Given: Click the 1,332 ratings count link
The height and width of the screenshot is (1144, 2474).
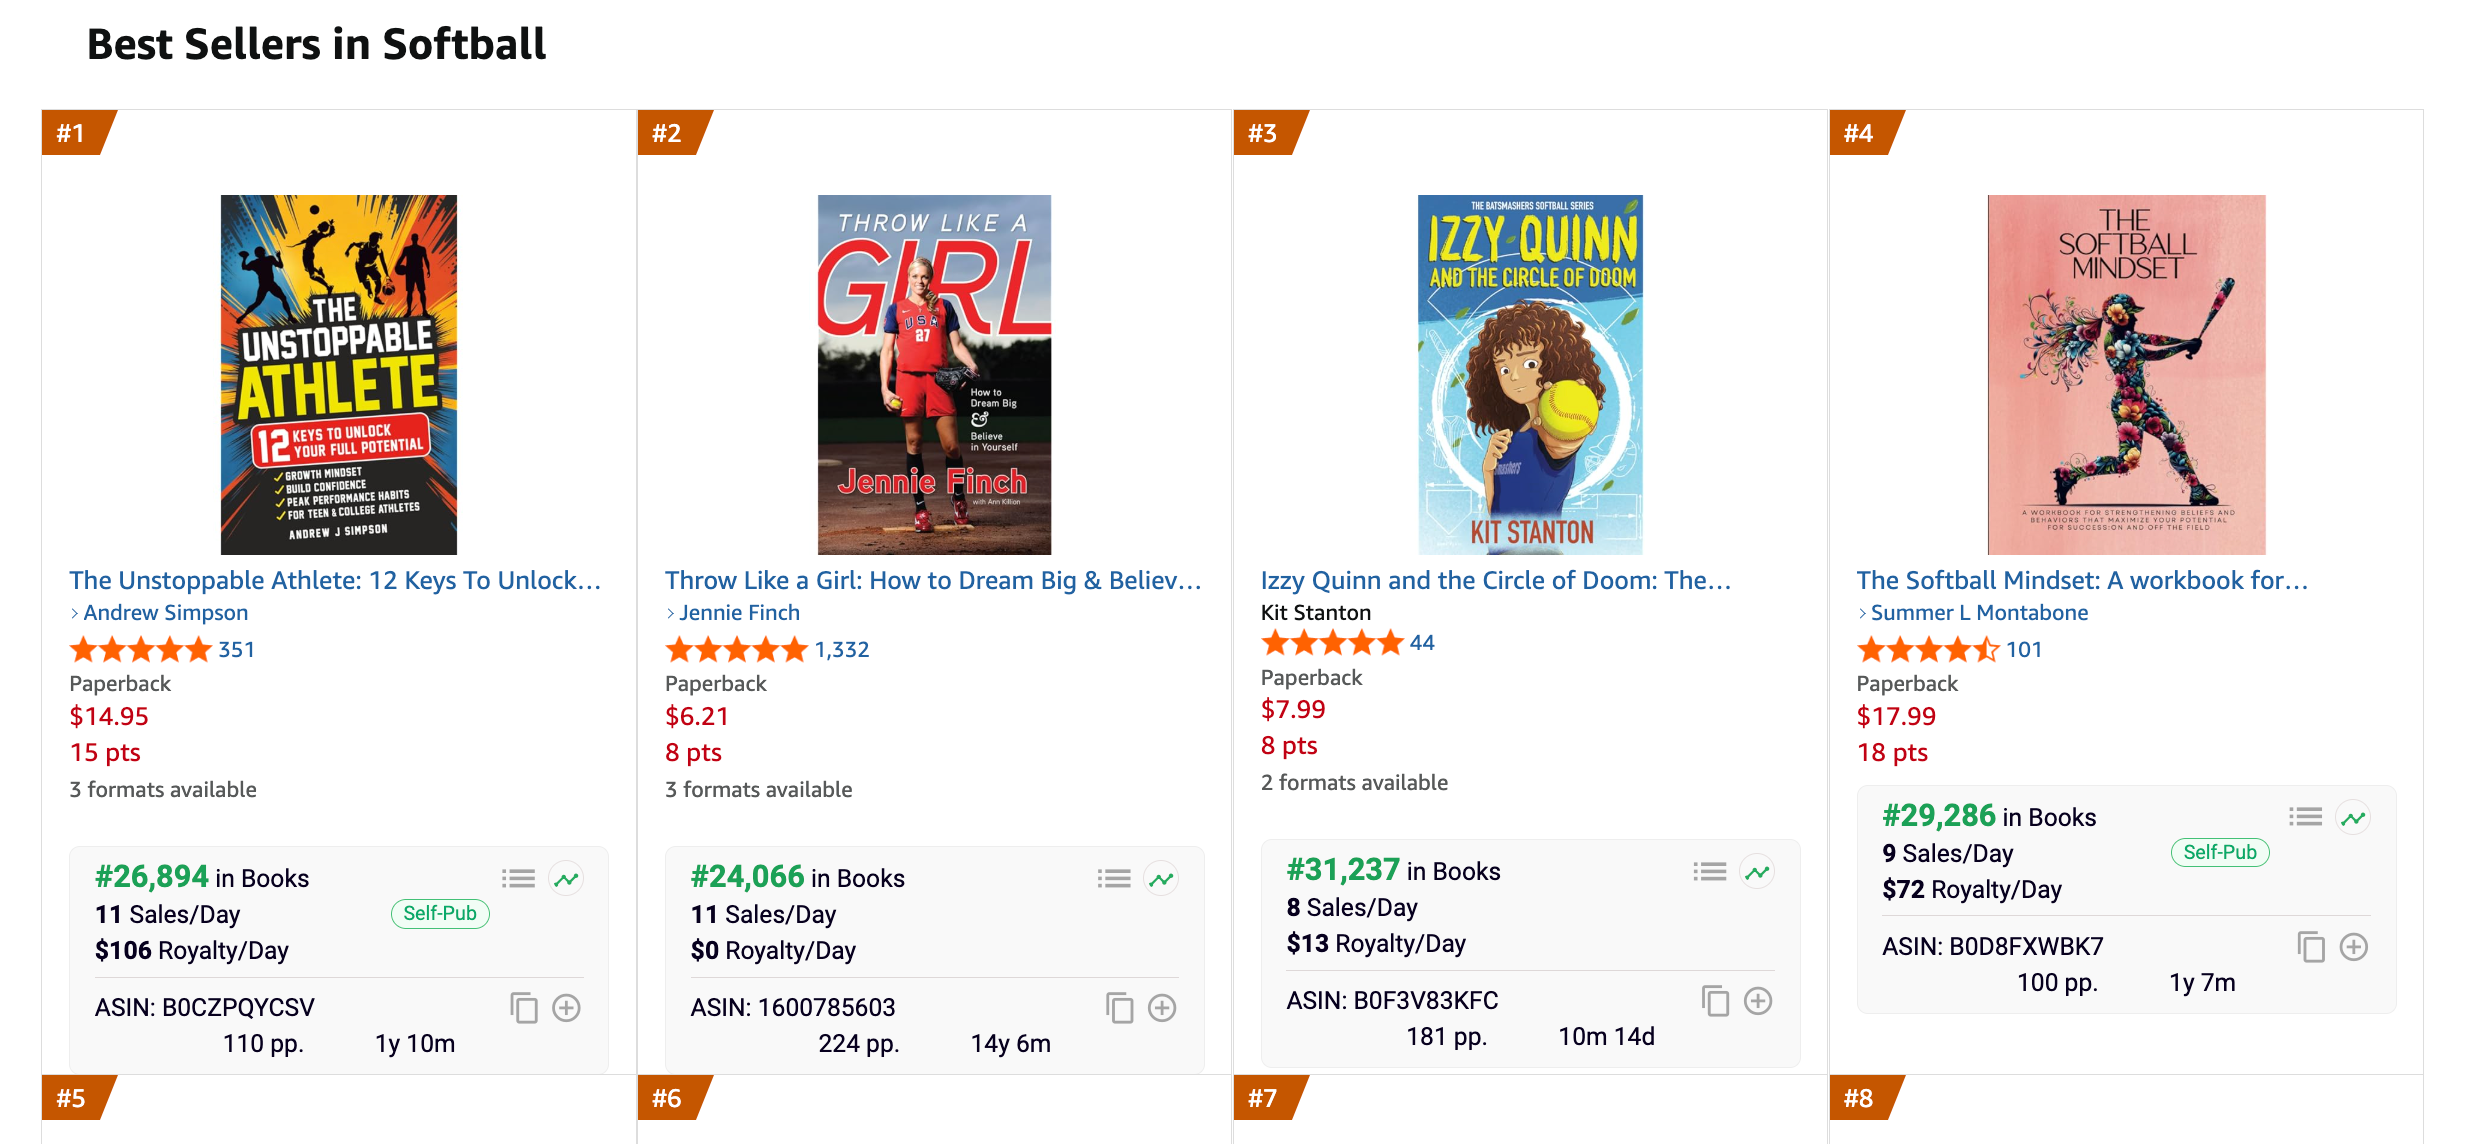Looking at the screenshot, I should point(841,650).
